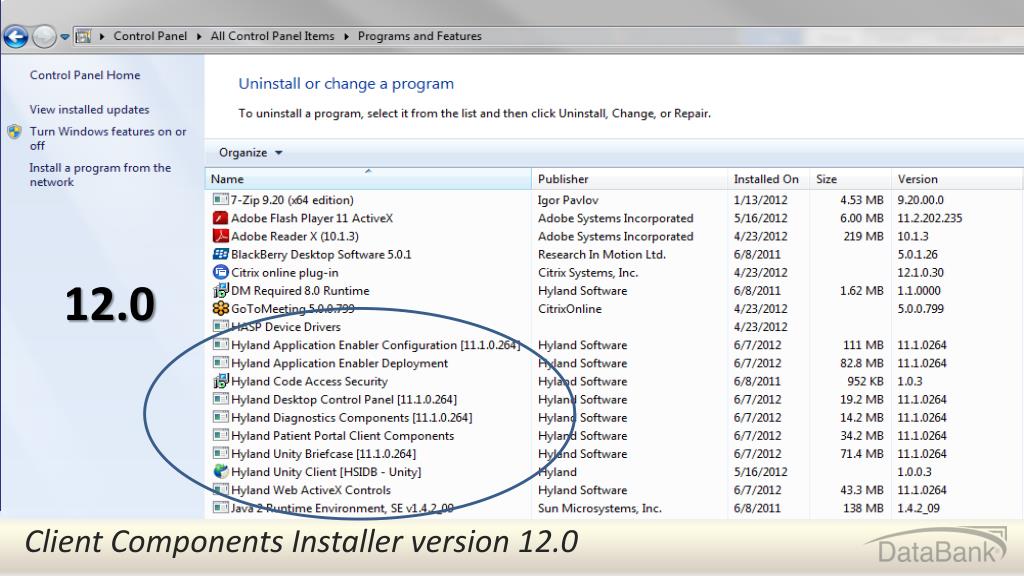Click the arrow before Control Panel breadcrumb
This screenshot has width=1024, height=576.
click(102, 37)
